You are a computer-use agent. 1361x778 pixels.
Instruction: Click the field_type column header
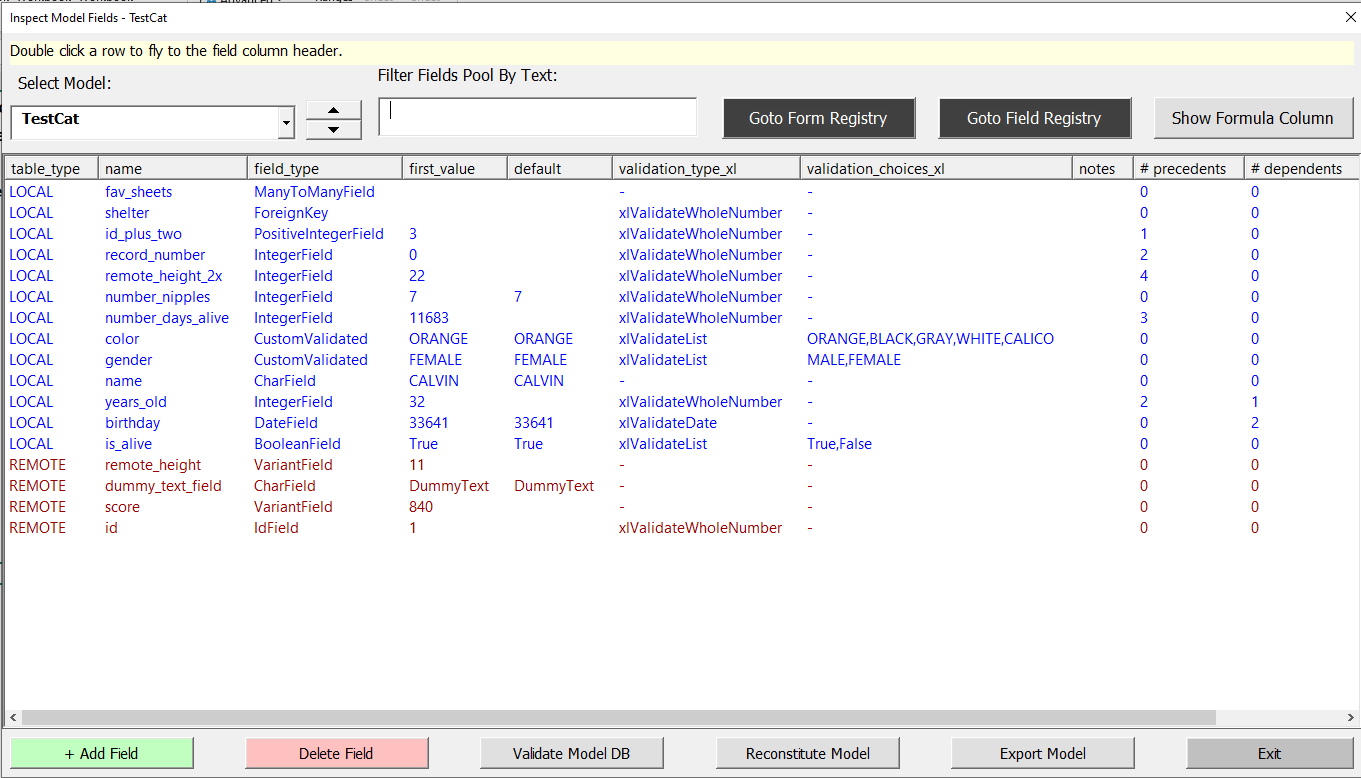[x=324, y=168]
